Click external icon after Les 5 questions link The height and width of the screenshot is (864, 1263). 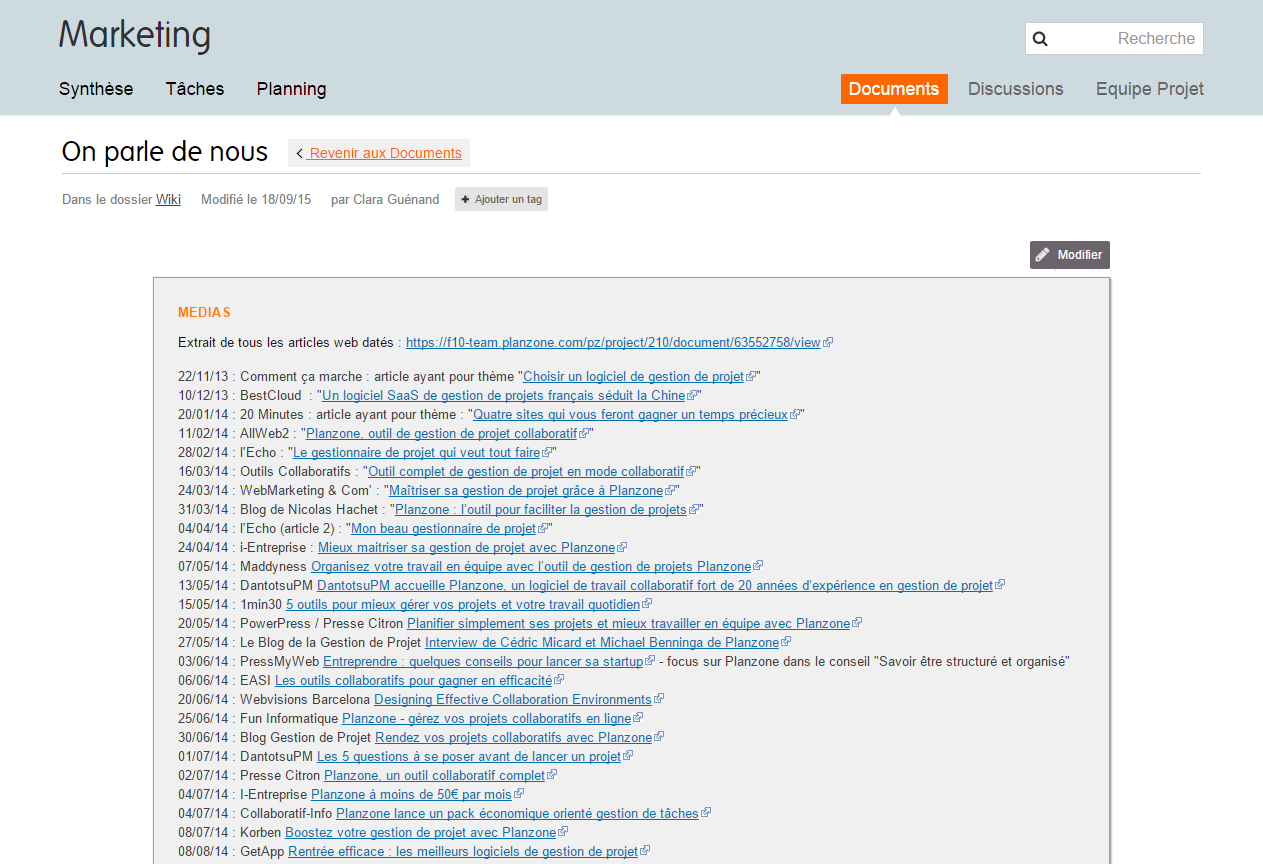[x=628, y=757]
